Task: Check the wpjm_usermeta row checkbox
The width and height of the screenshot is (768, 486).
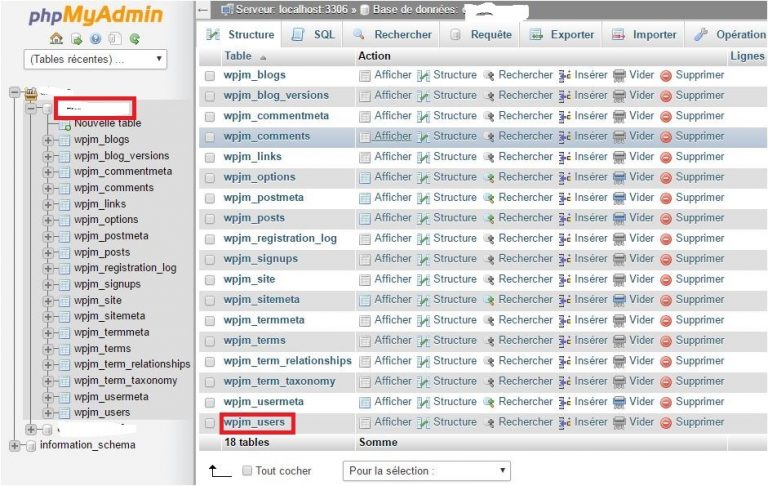Action: 210,402
